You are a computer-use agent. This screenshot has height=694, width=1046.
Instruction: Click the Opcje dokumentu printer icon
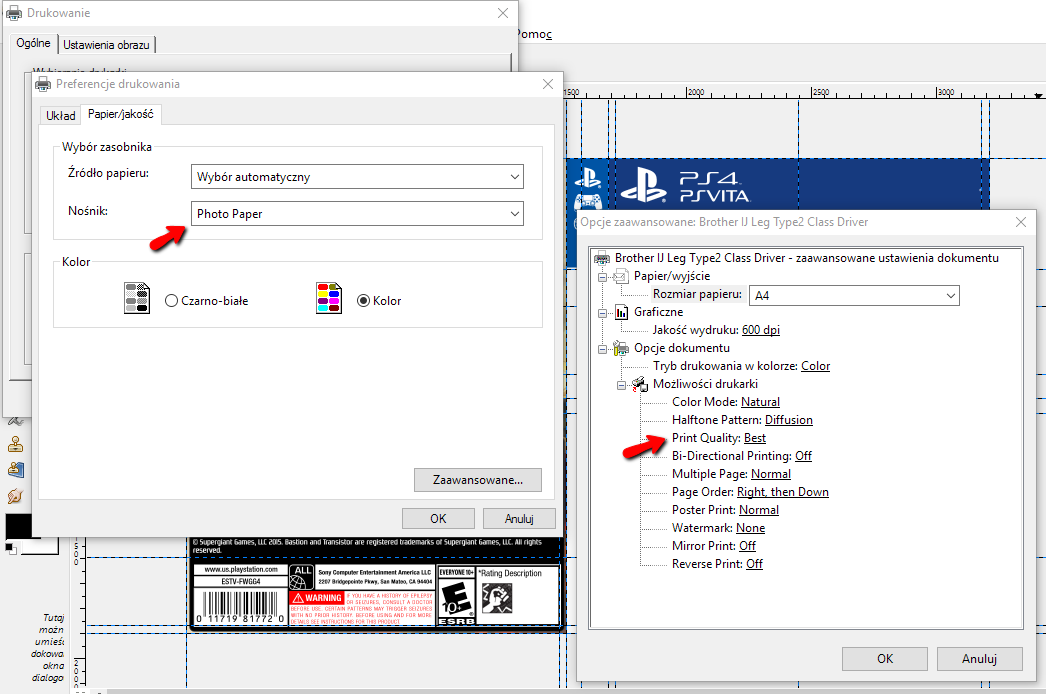620,348
